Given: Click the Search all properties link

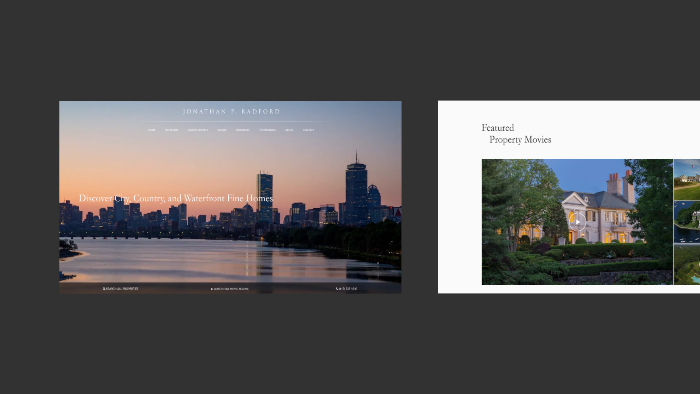Looking at the screenshot, I should 121,289.
